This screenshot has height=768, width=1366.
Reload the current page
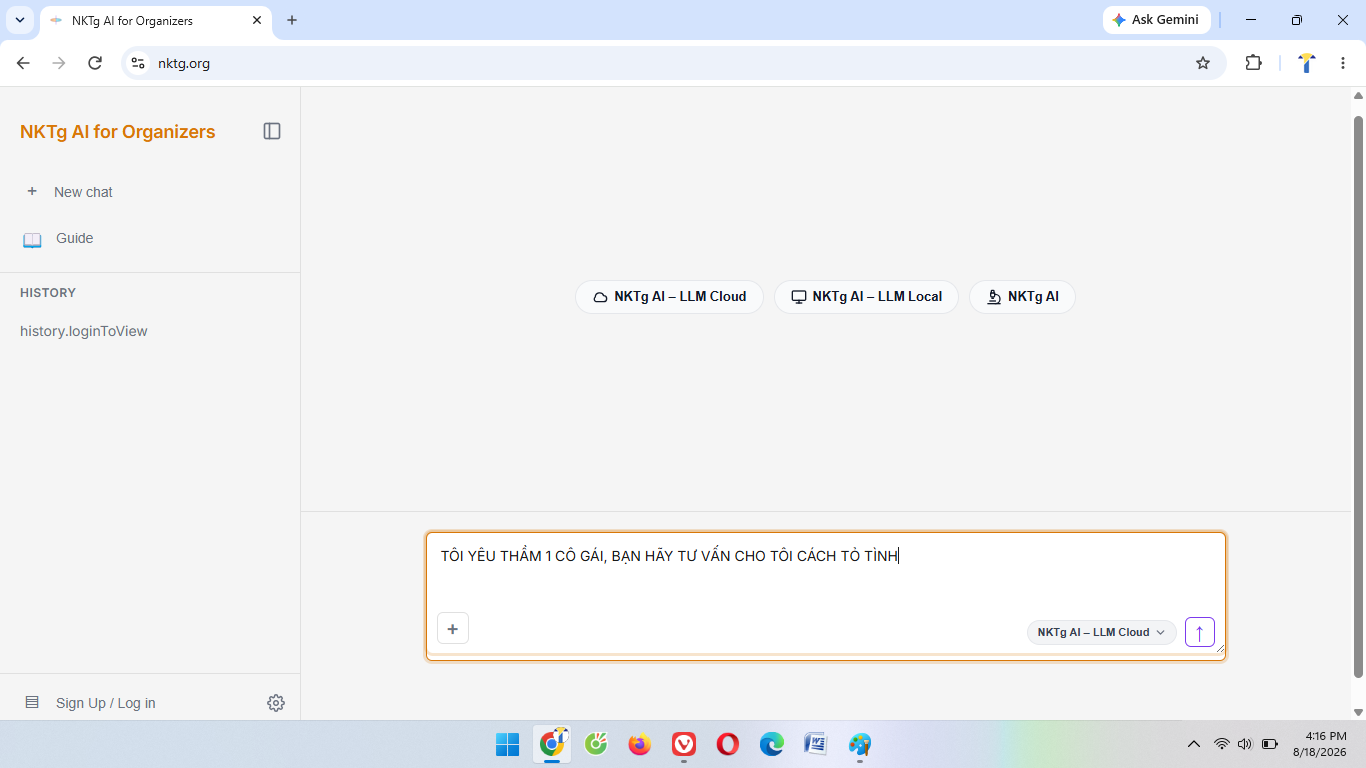(95, 63)
